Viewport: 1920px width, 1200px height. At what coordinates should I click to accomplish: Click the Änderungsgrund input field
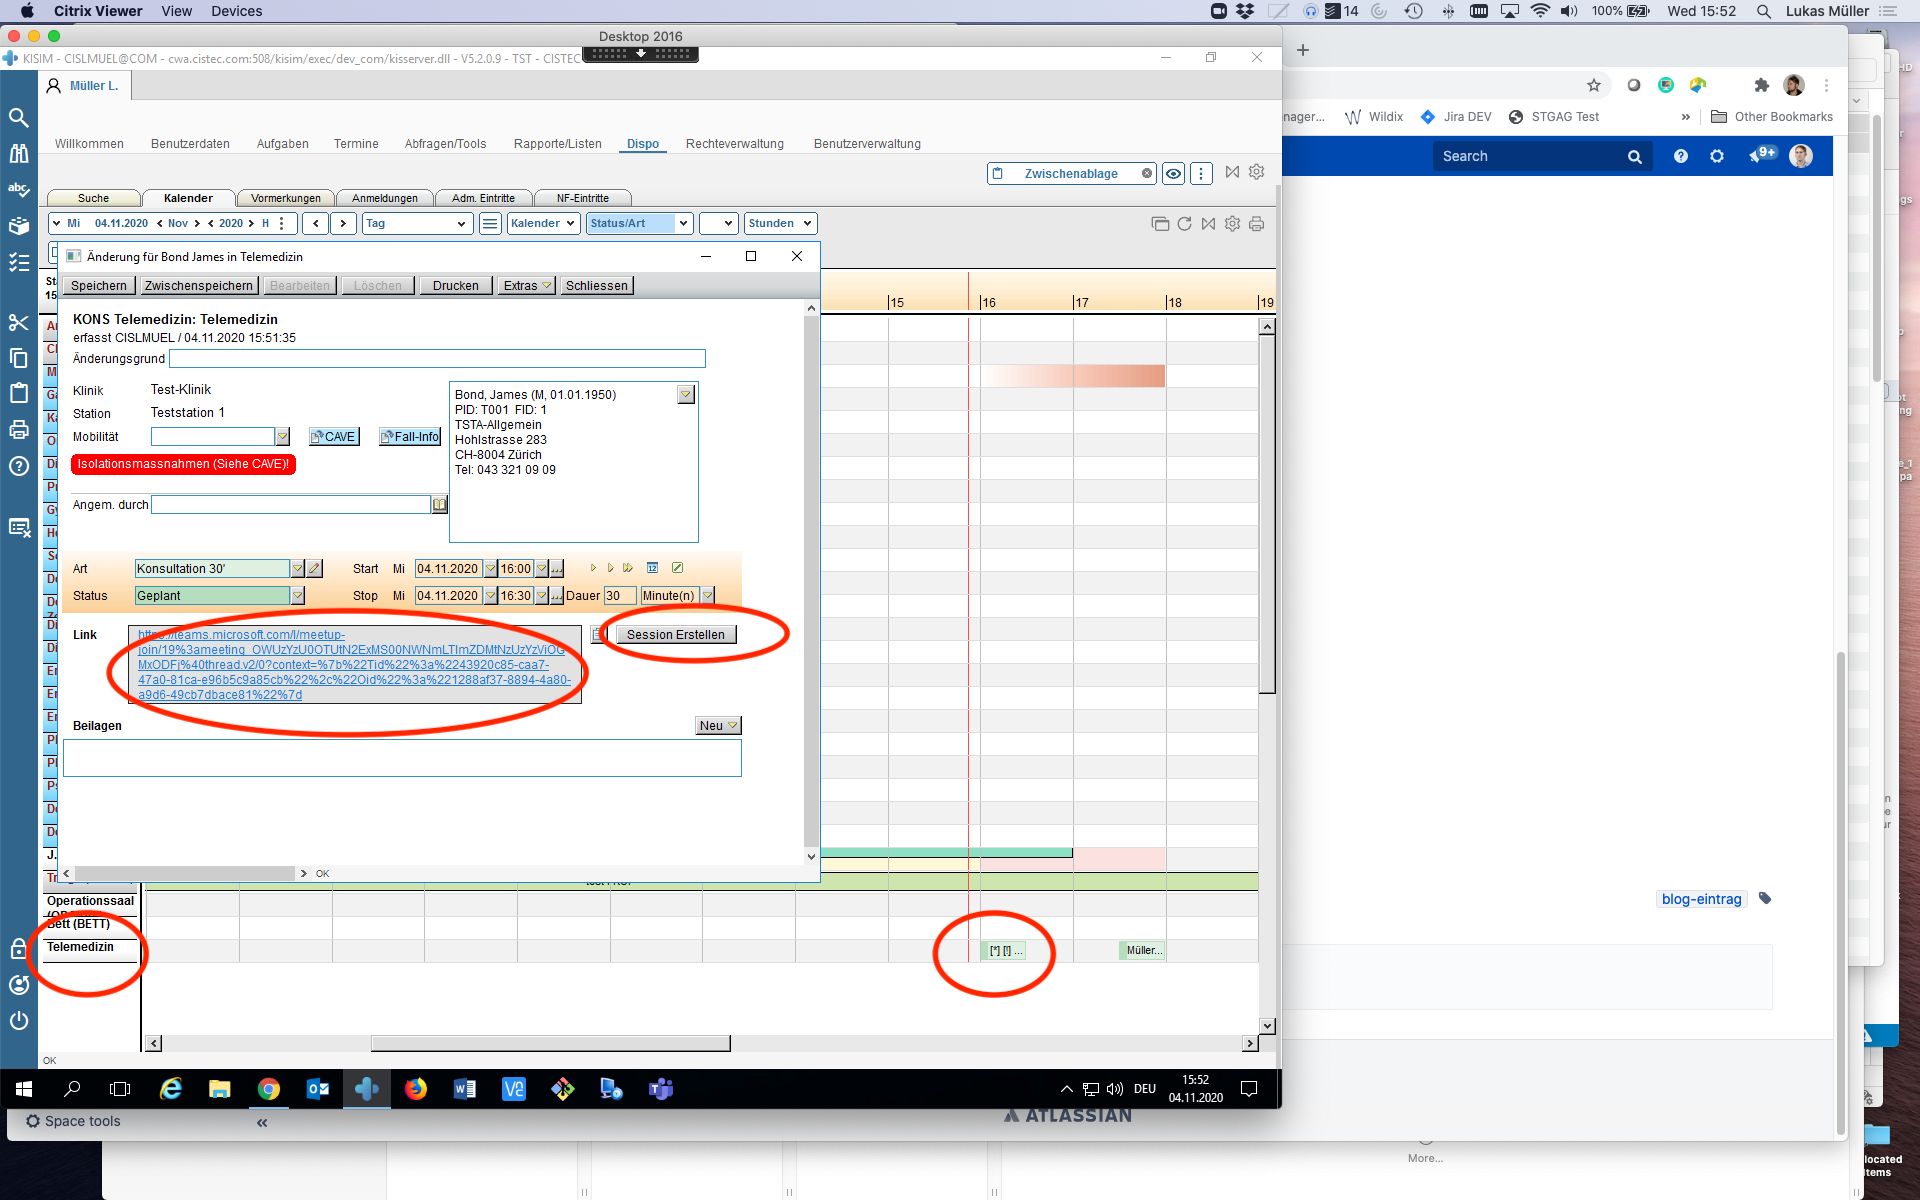pos(437,359)
